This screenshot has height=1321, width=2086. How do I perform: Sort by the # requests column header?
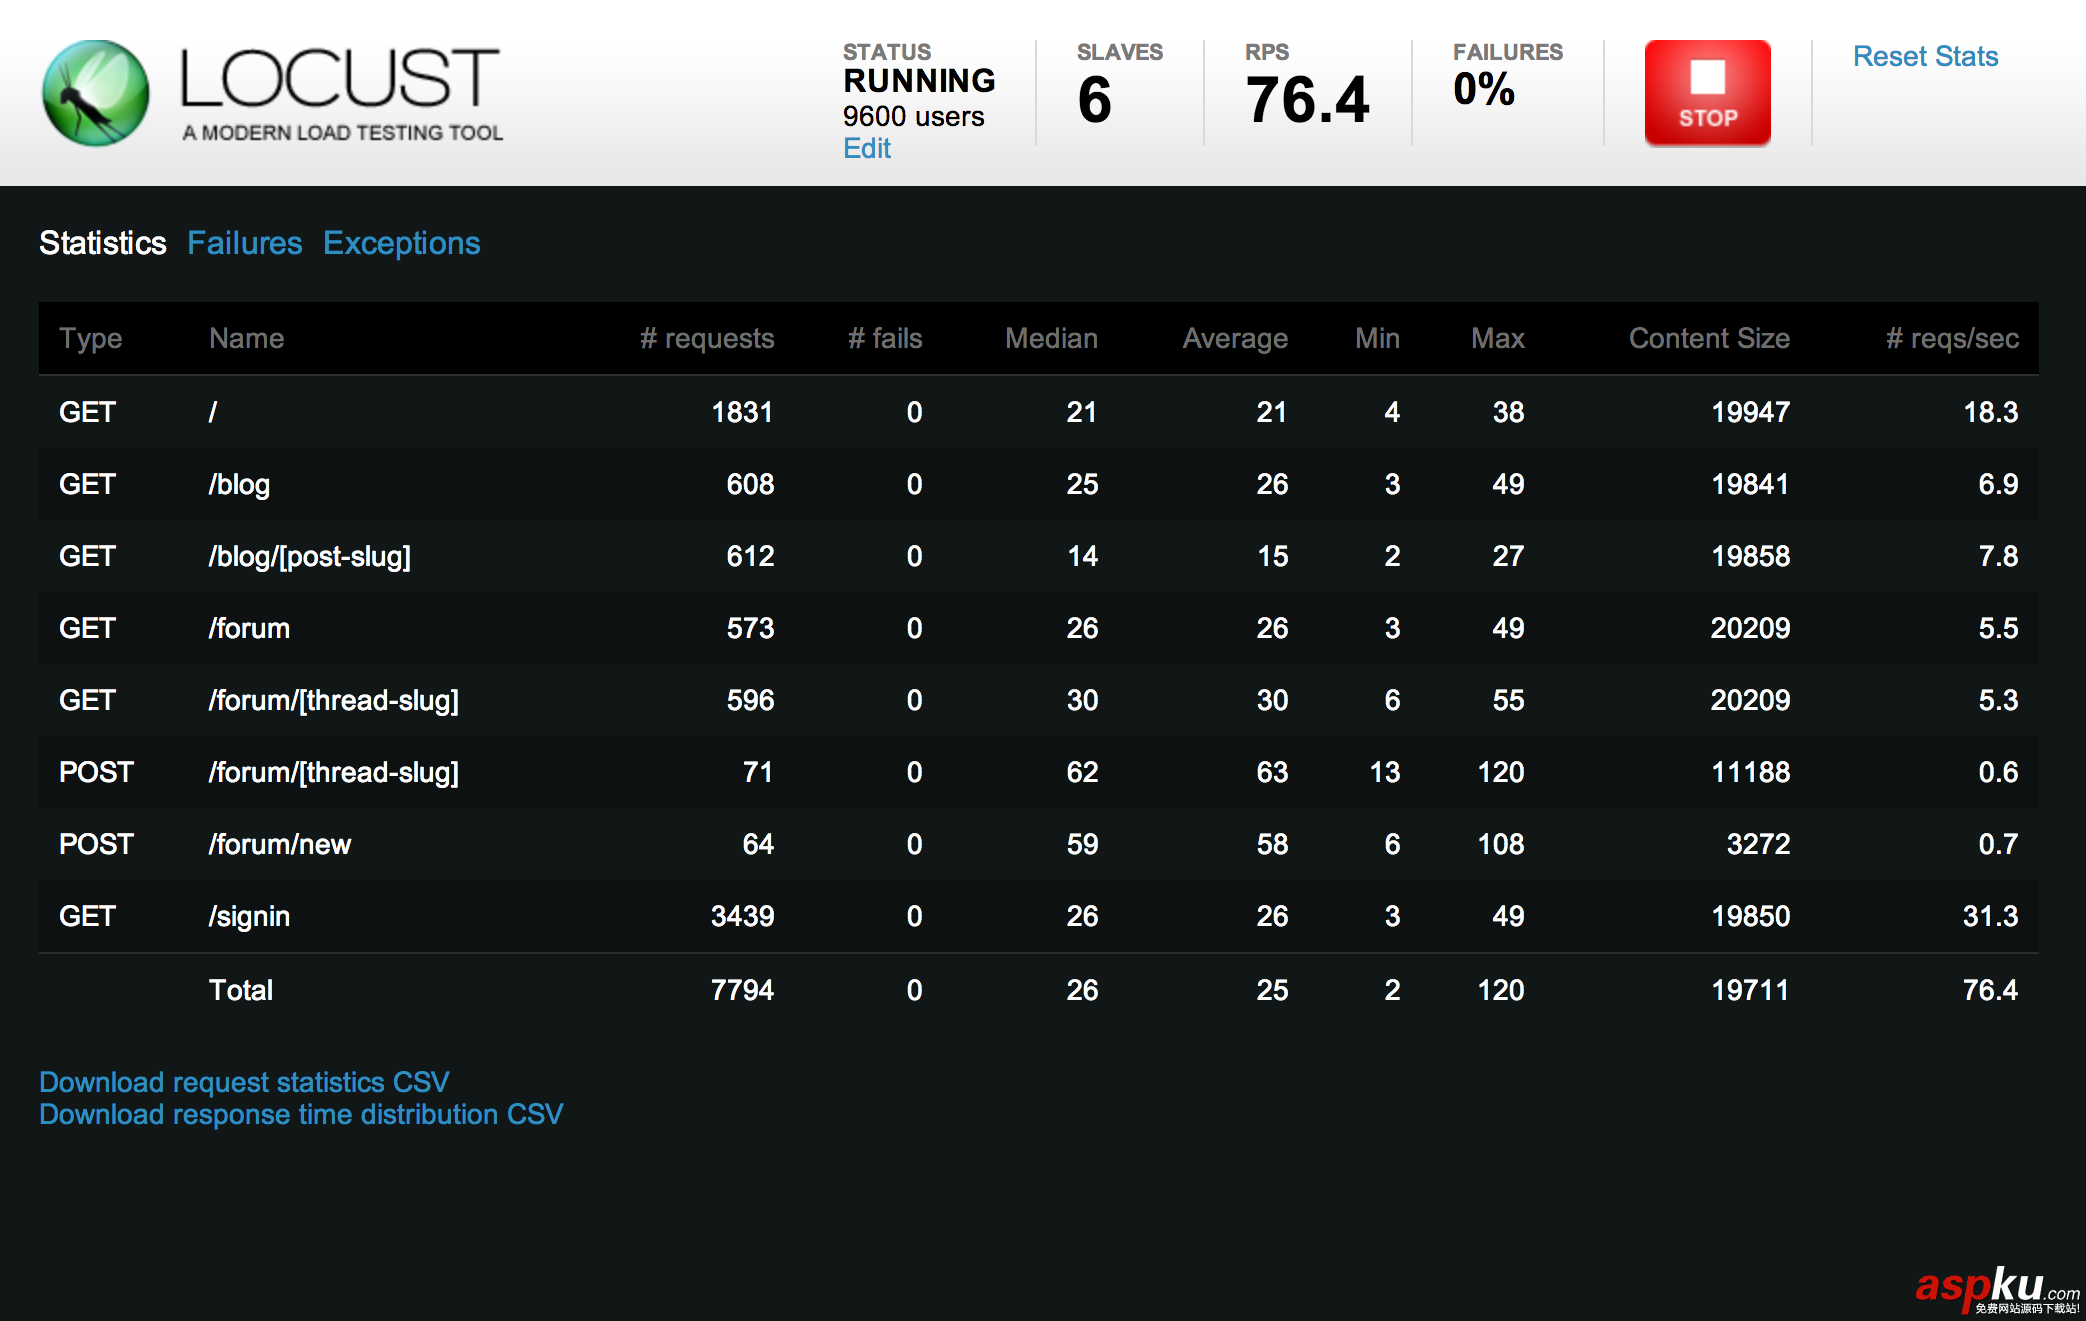pyautogui.click(x=707, y=338)
